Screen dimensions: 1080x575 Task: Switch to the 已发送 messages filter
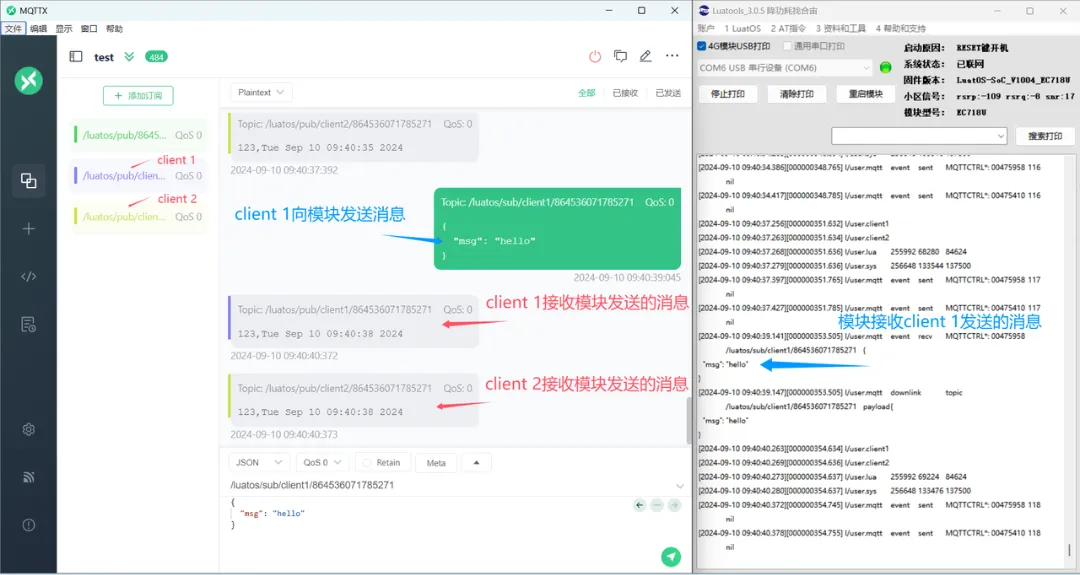pos(668,93)
